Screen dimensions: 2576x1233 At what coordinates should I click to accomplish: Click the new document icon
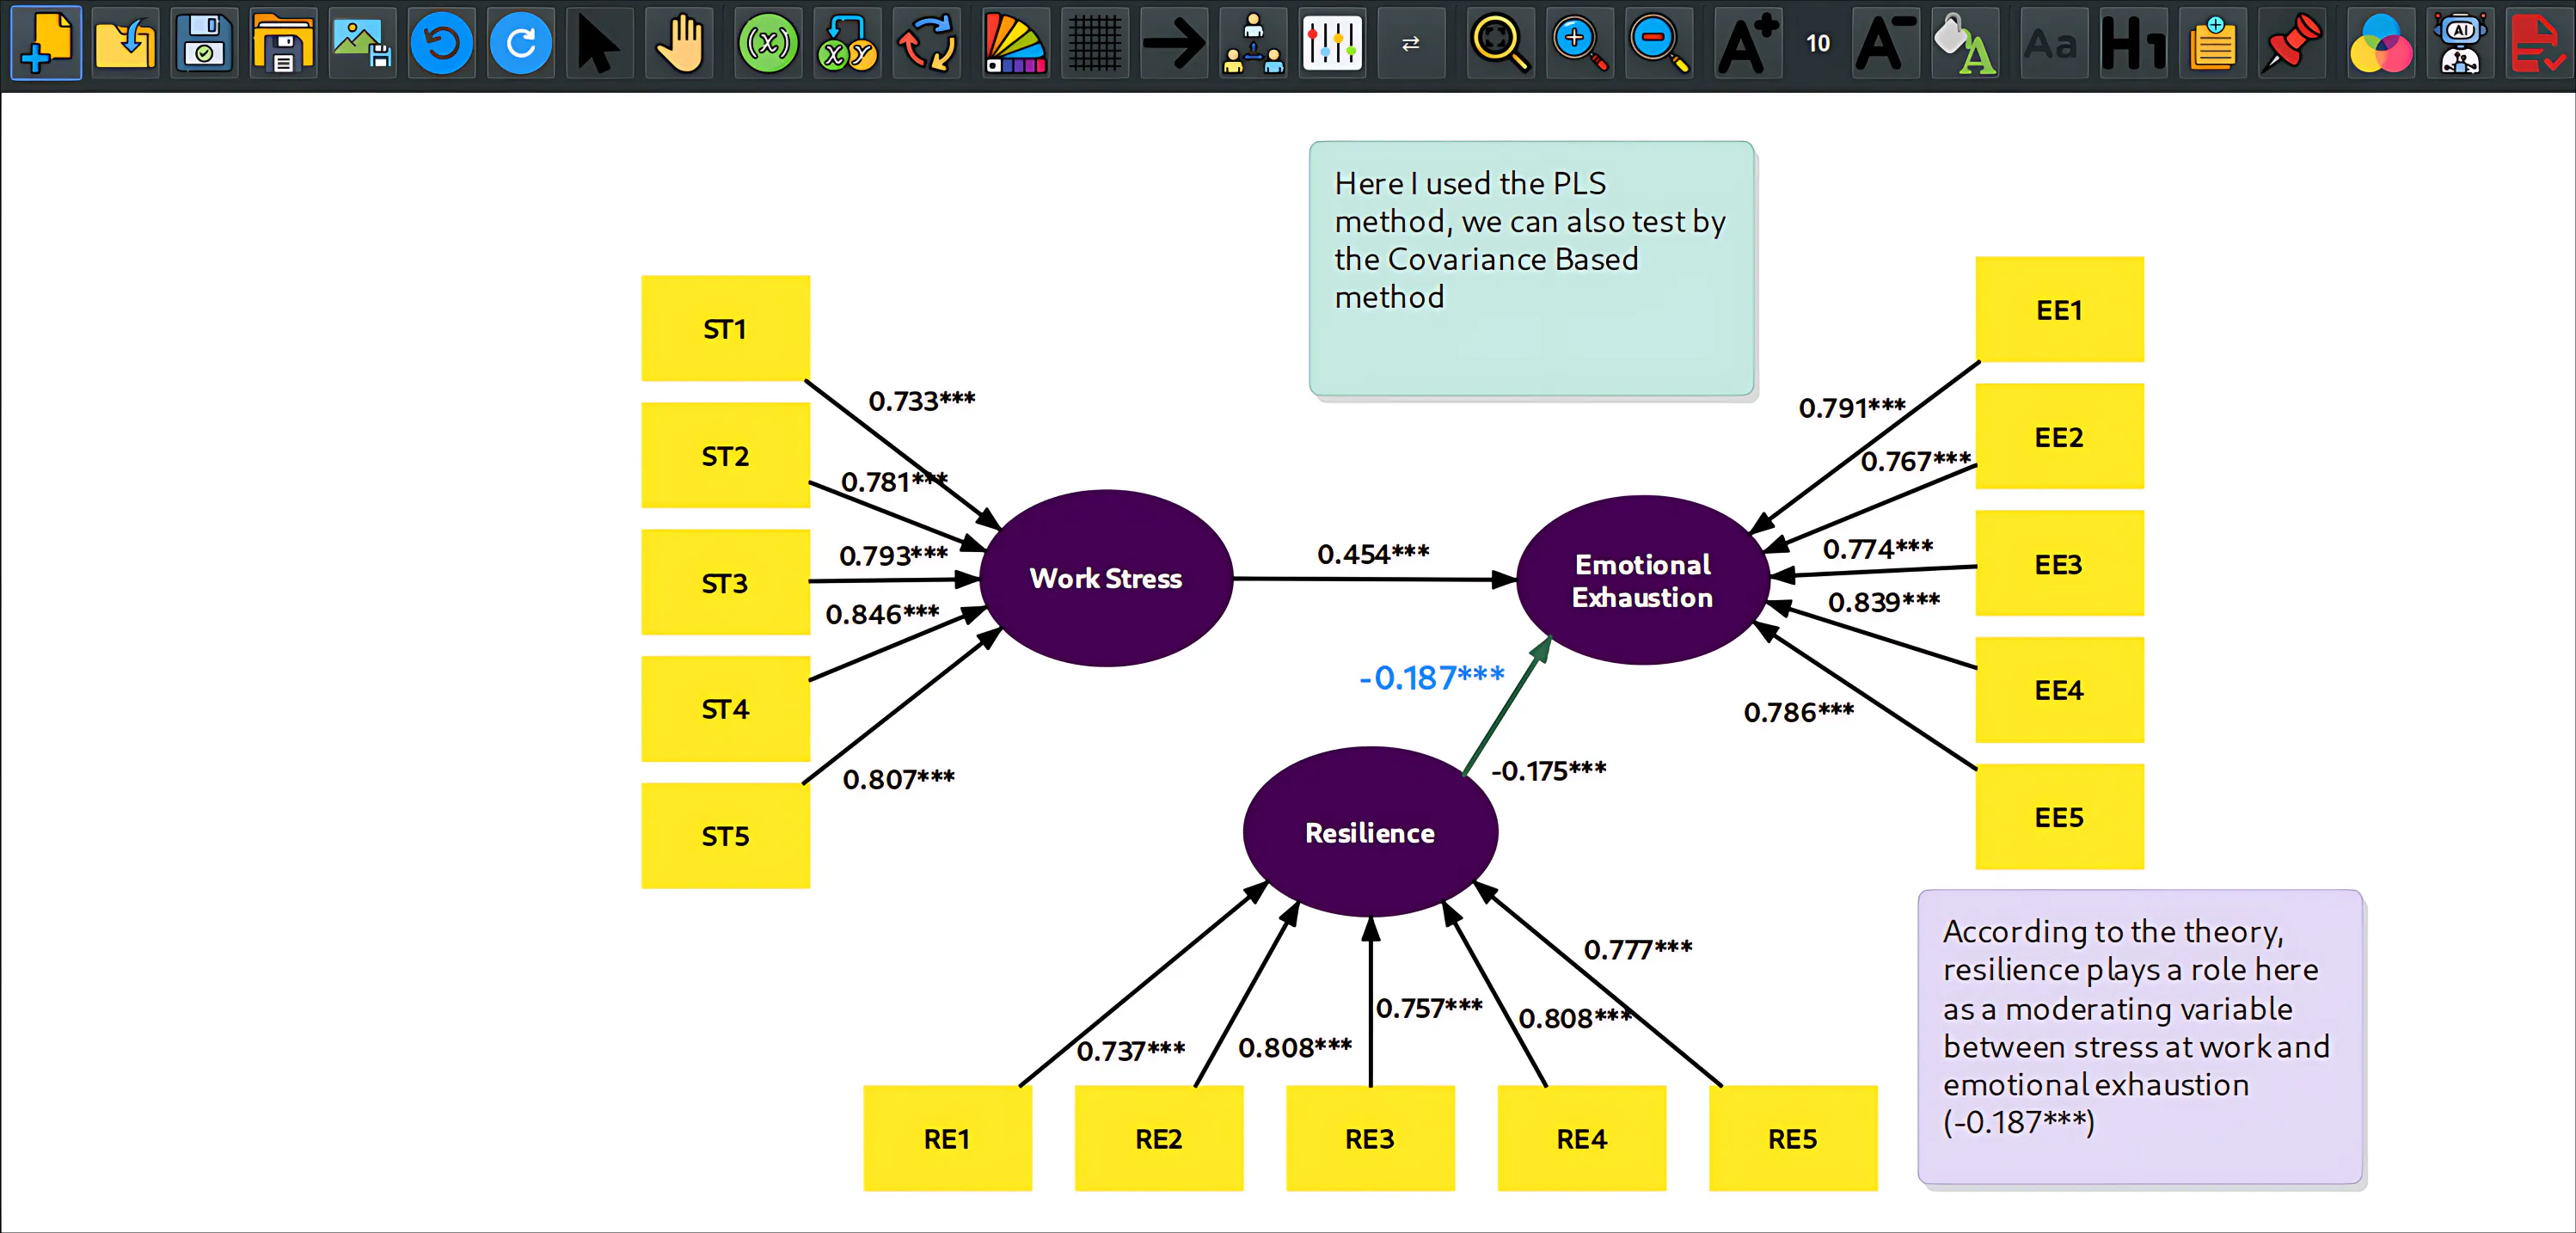coord(46,43)
